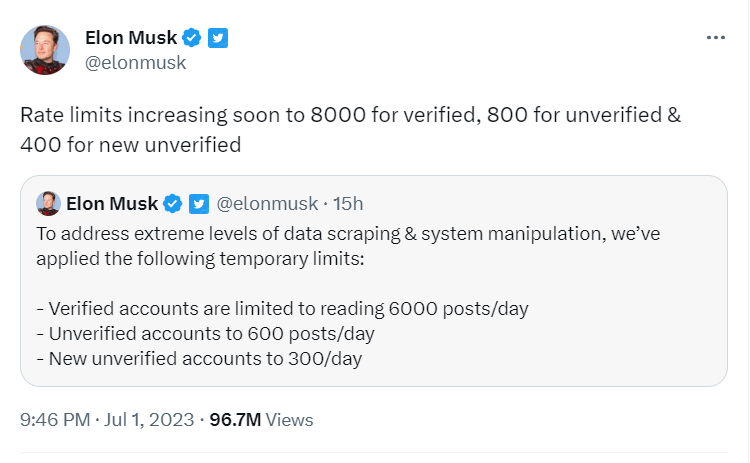Click Elon Musk's large profile avatar
Image resolution: width=750 pixels, height=463 pixels.
click(x=45, y=50)
